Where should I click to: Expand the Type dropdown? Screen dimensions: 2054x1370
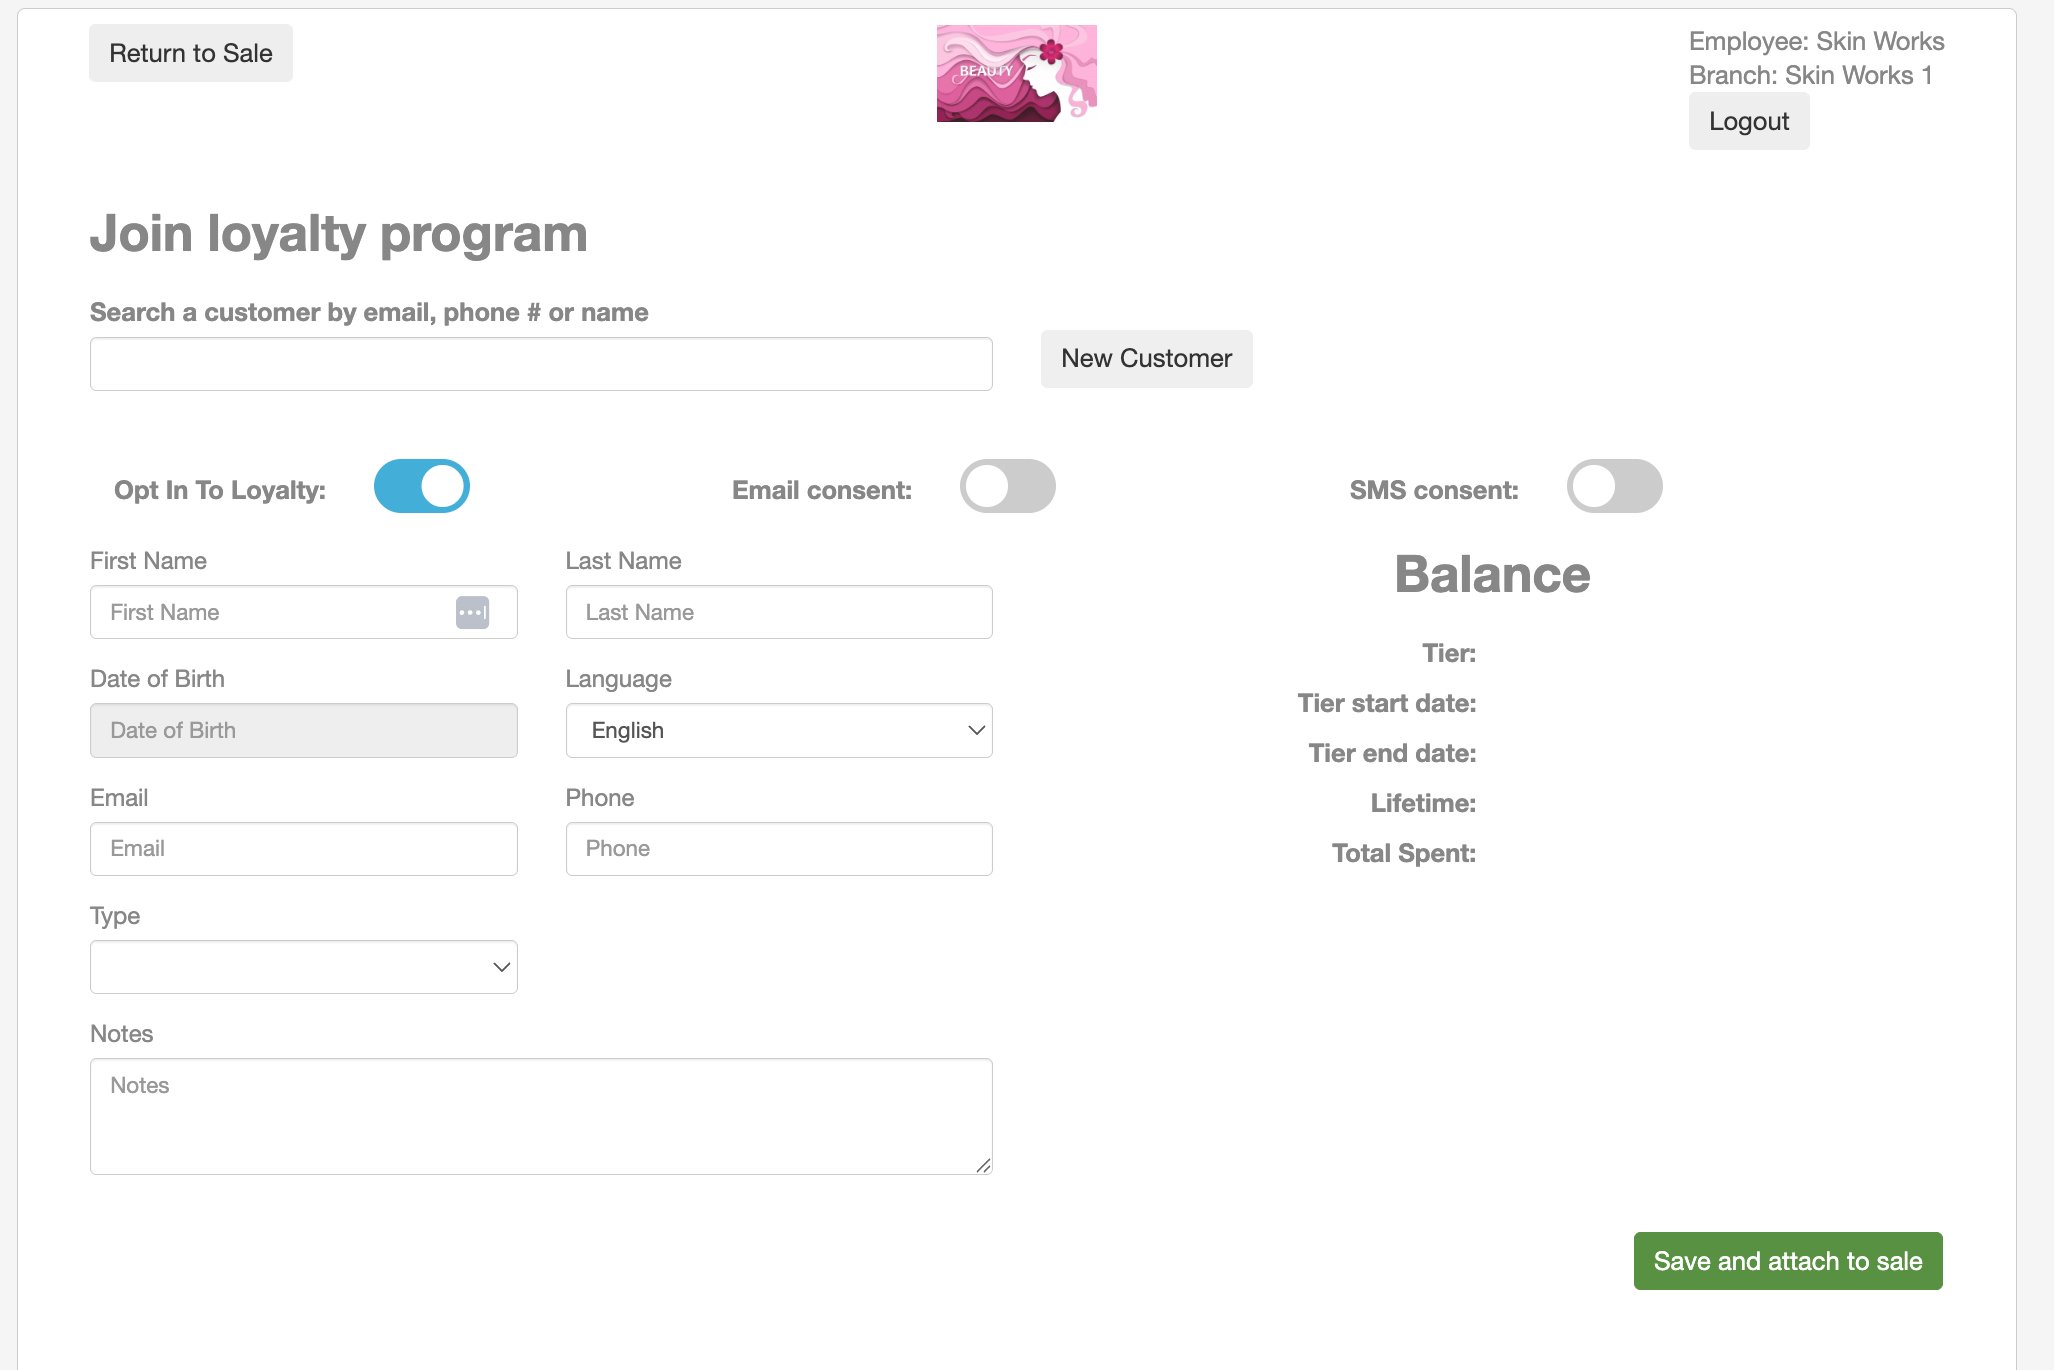tap(303, 967)
